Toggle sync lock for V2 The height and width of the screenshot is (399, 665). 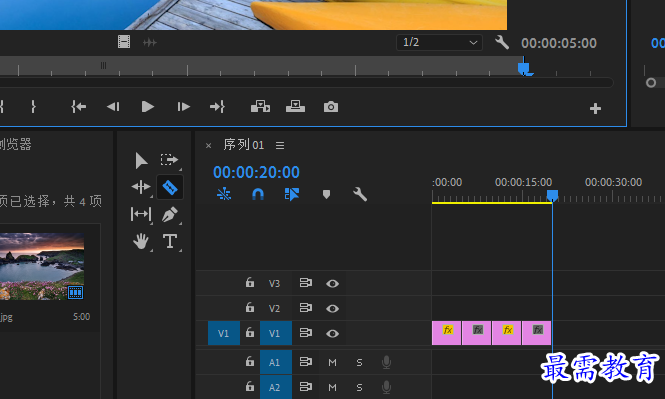coord(306,307)
